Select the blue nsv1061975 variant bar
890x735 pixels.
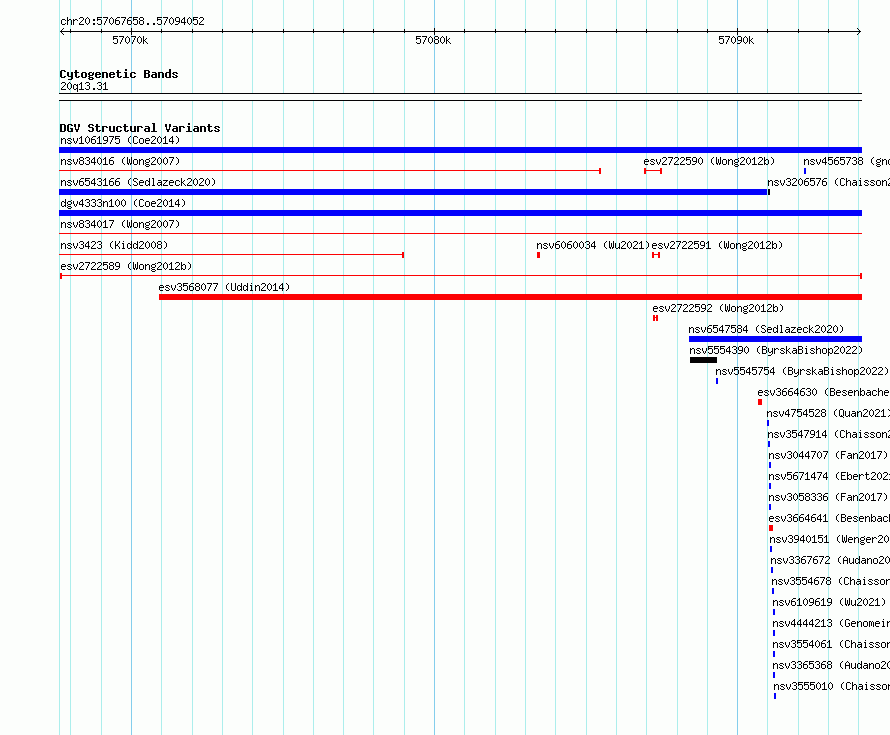click(460, 150)
